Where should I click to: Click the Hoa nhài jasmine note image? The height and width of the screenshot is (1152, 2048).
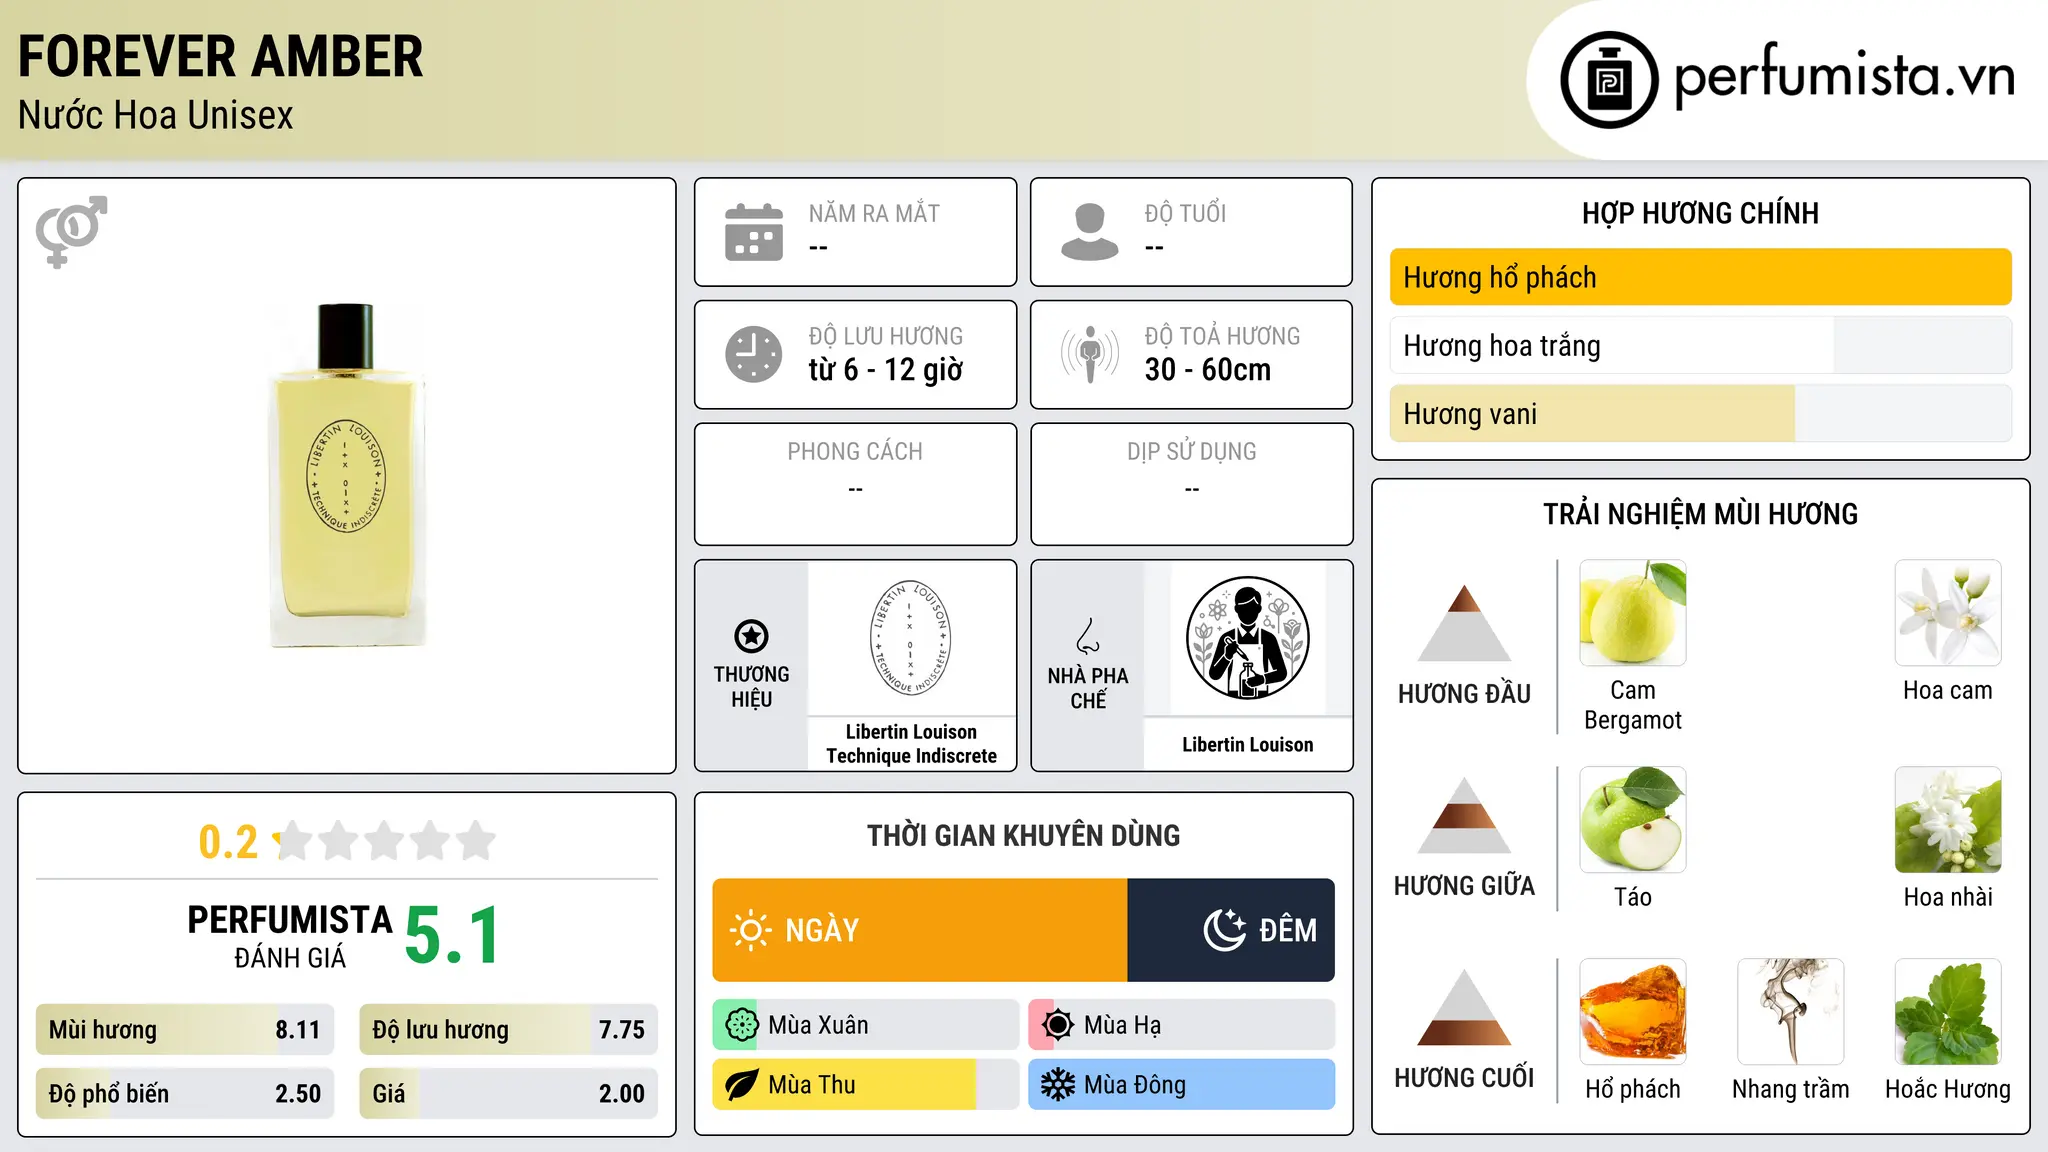pyautogui.click(x=1948, y=820)
